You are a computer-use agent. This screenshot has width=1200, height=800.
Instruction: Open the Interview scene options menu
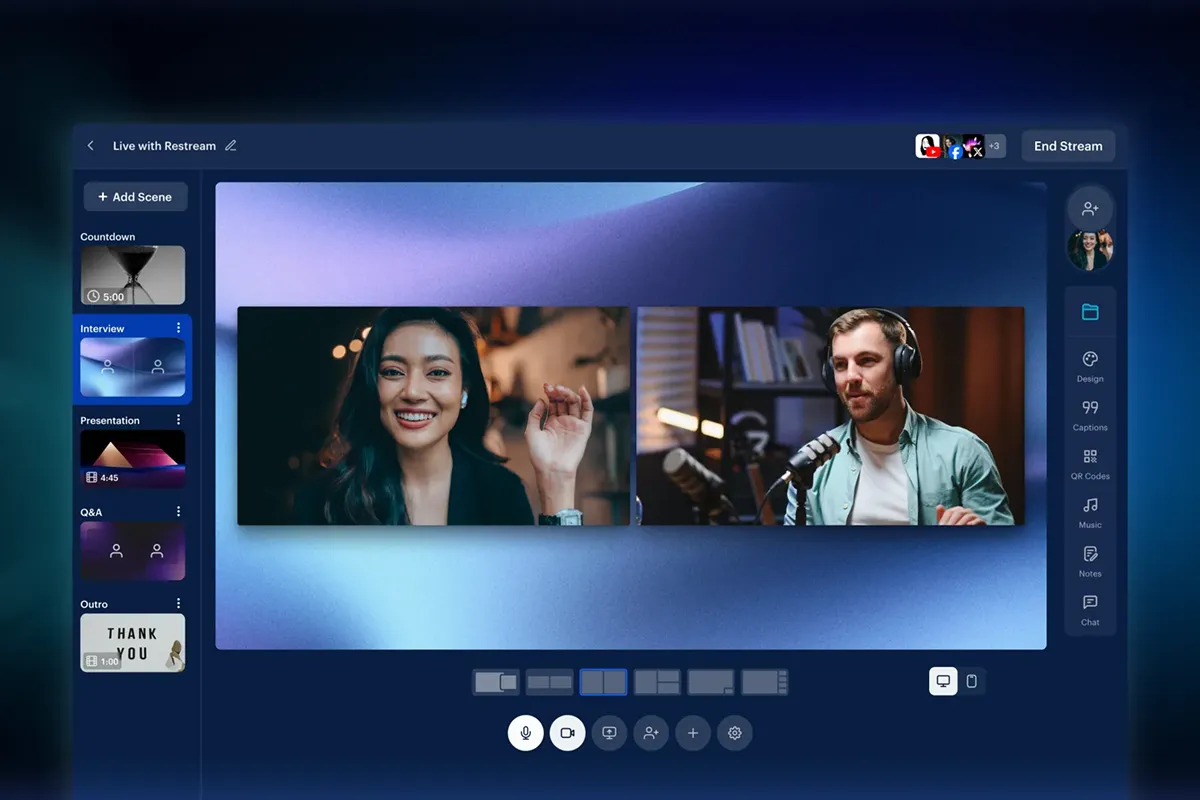(179, 328)
